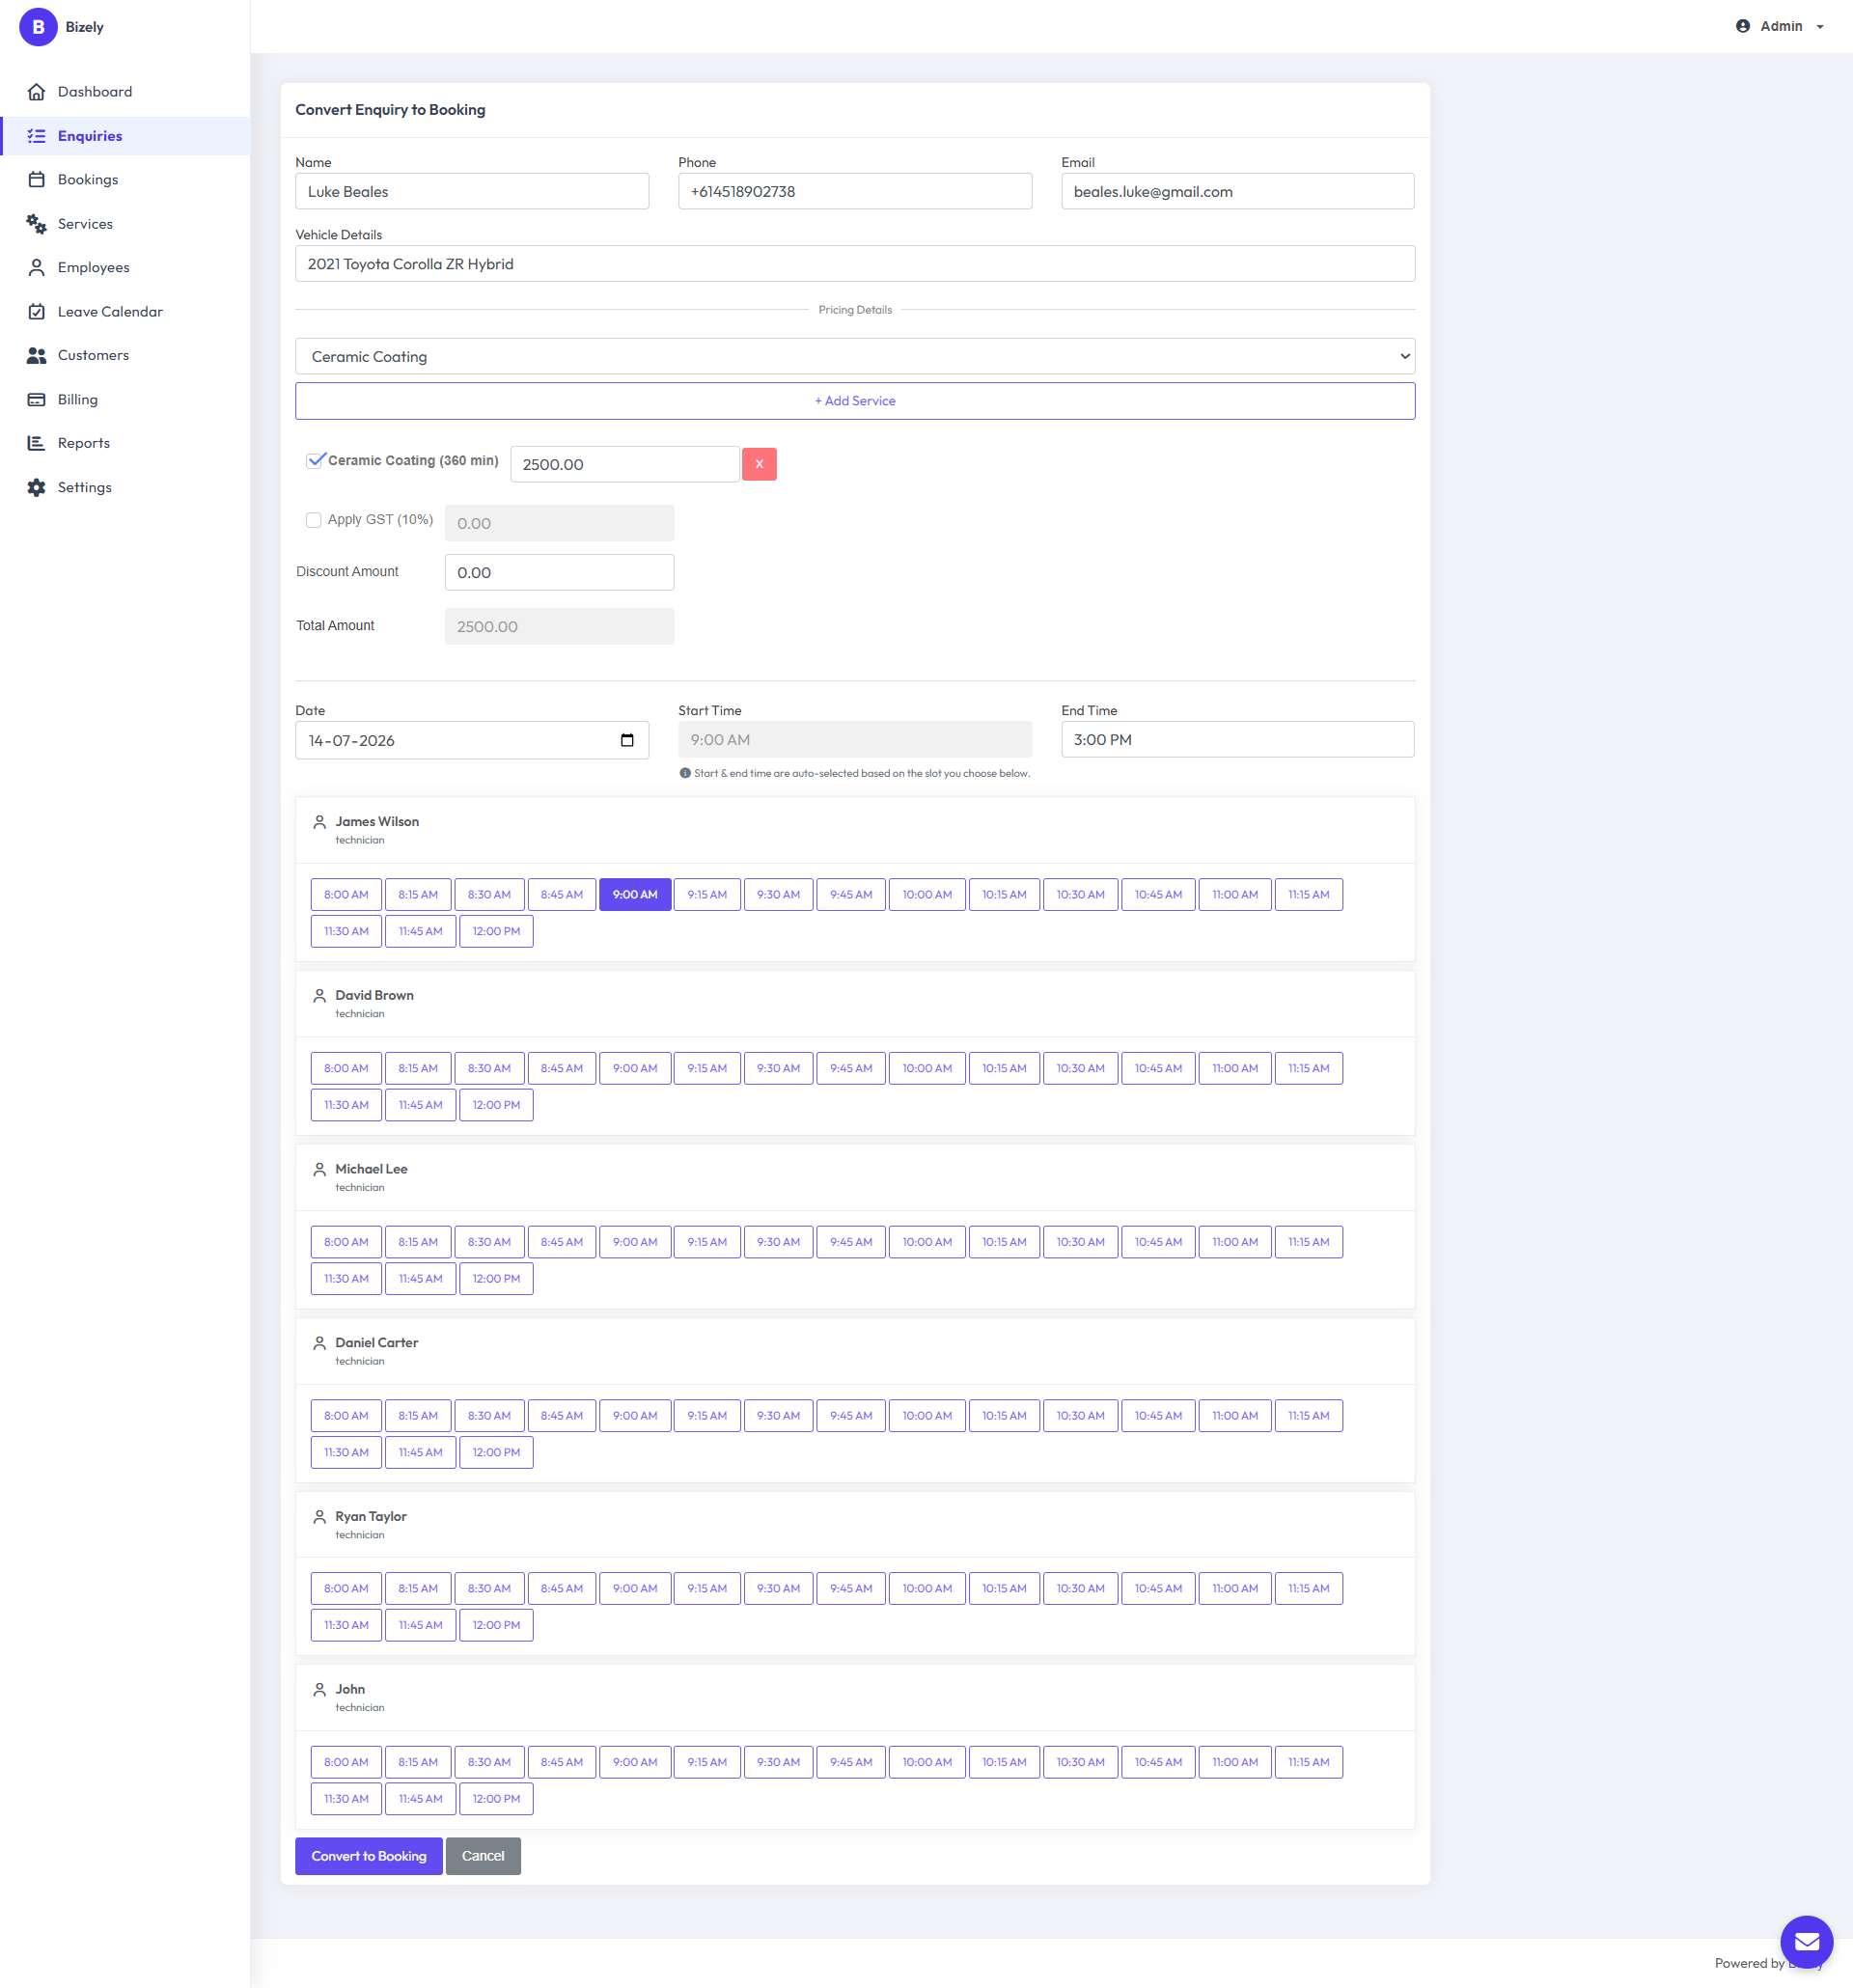Open the chat envelope floating button
Screen dimensions: 1853x1988
tap(1806, 1942)
